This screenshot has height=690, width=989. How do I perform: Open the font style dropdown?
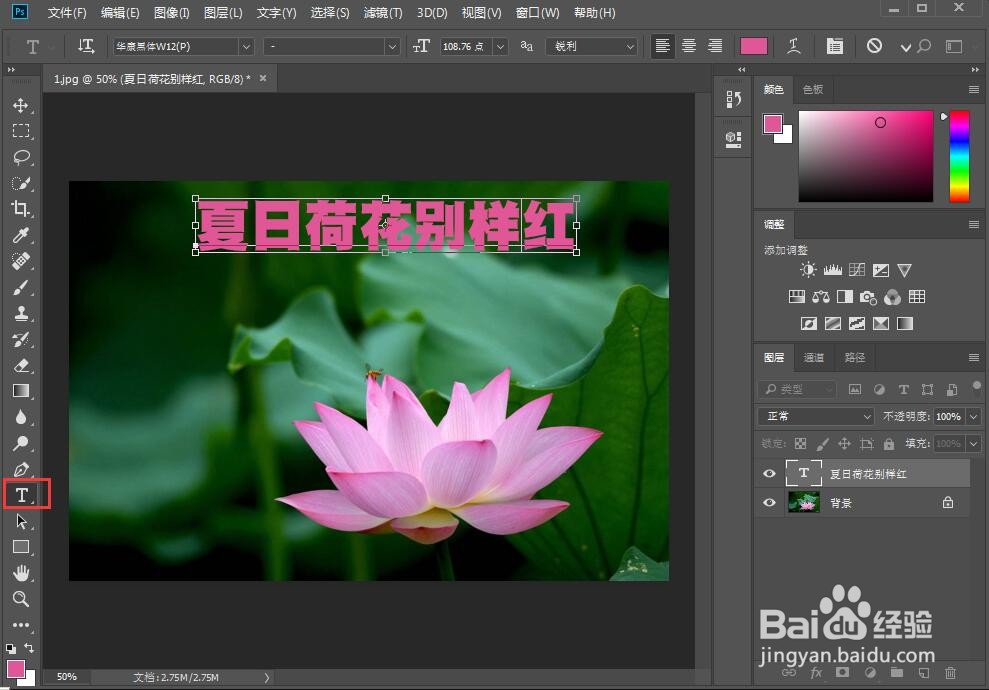(392, 47)
